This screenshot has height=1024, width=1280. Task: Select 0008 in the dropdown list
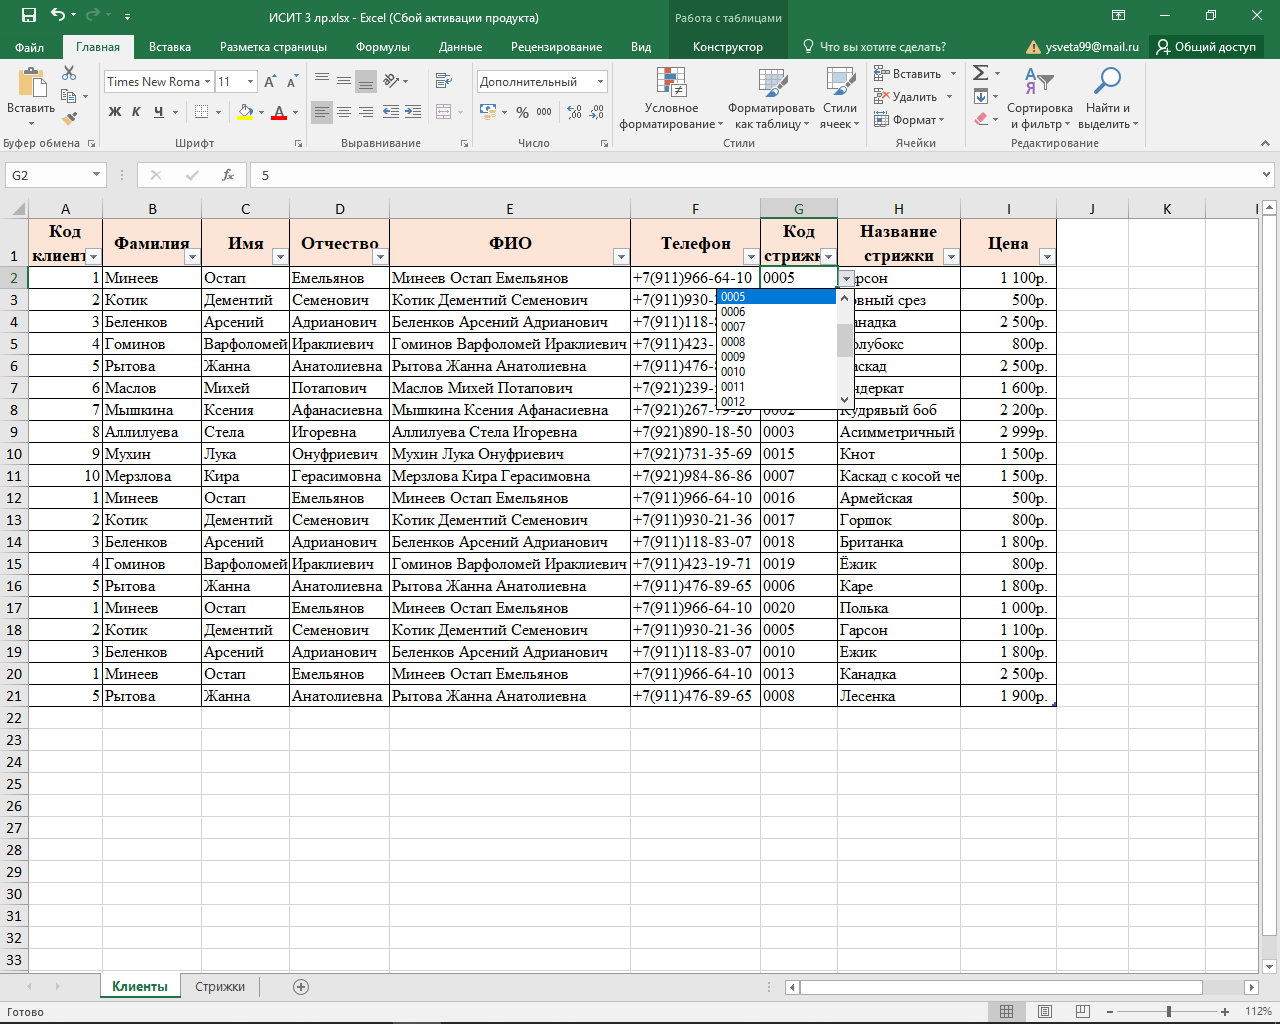tap(733, 342)
